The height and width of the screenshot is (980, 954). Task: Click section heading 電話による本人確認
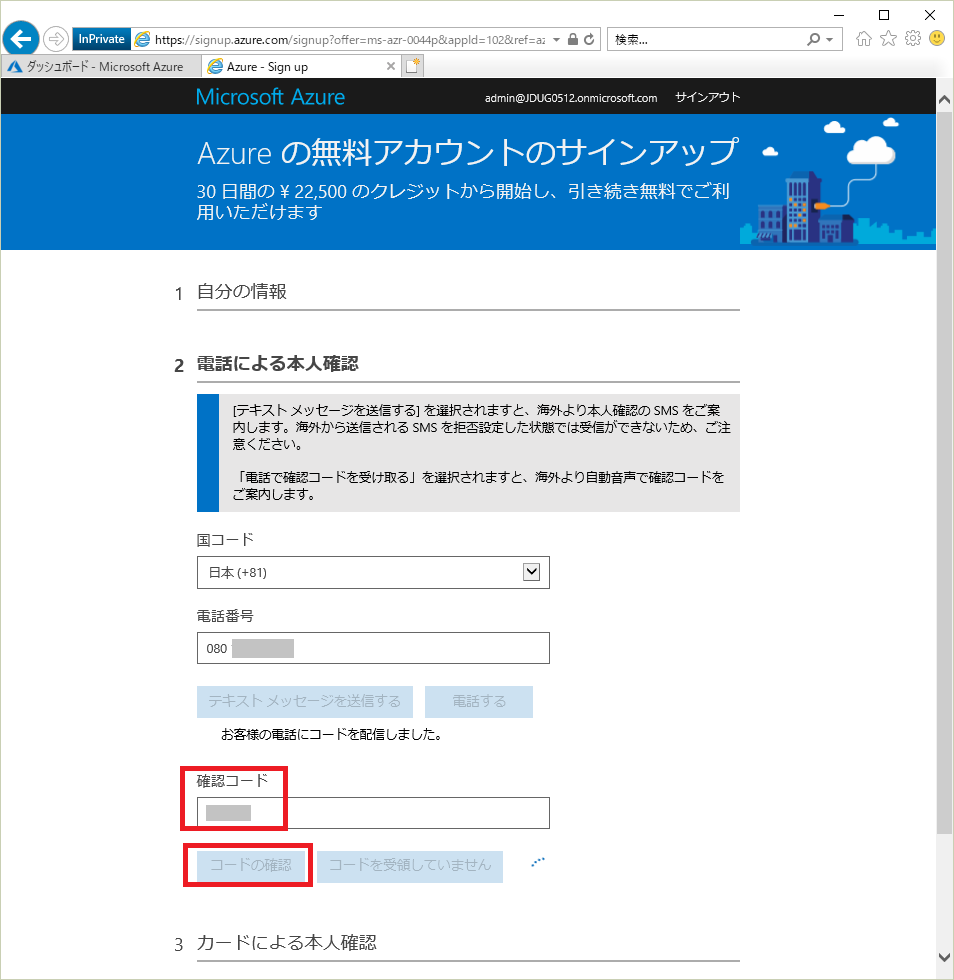(x=278, y=364)
